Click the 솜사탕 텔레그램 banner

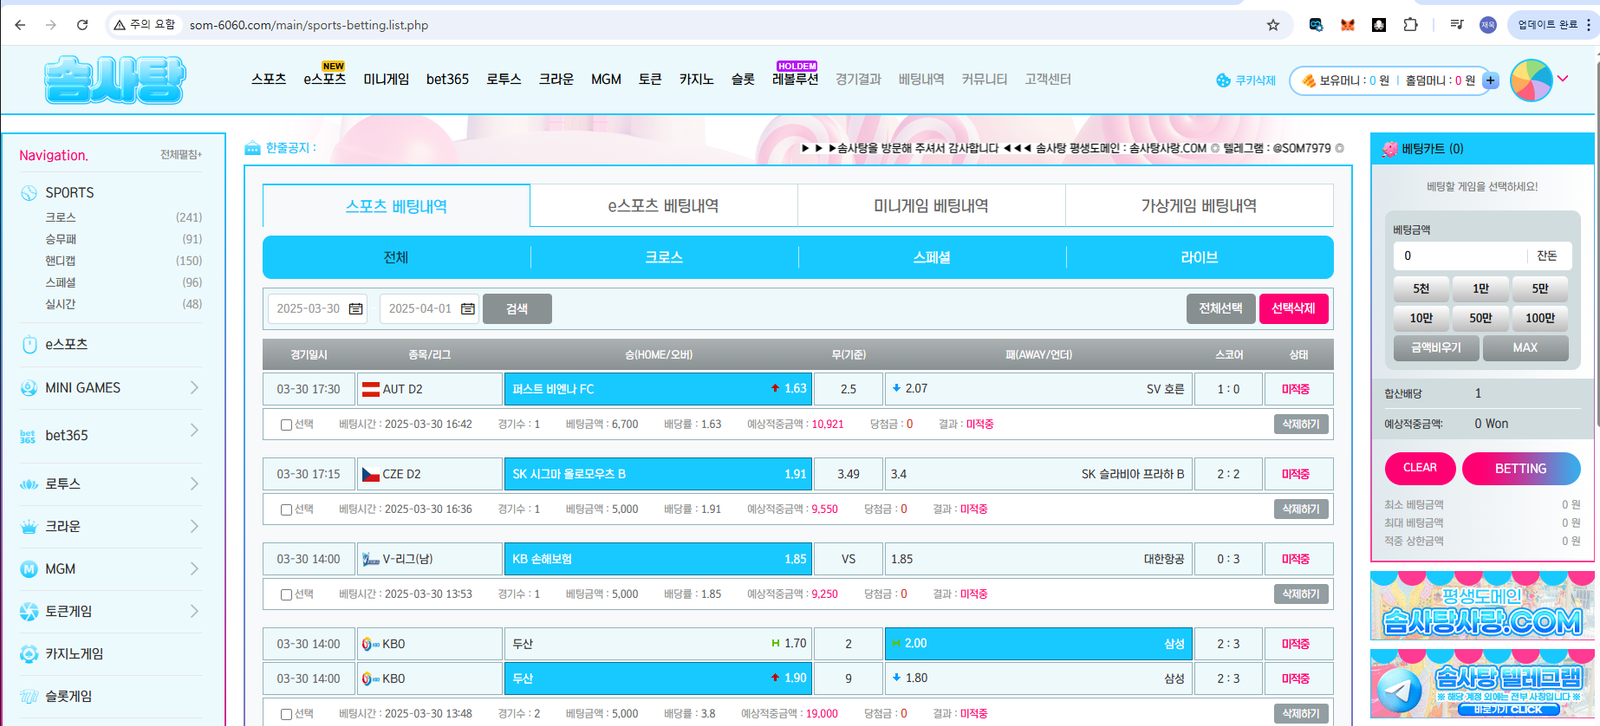tap(1481, 684)
